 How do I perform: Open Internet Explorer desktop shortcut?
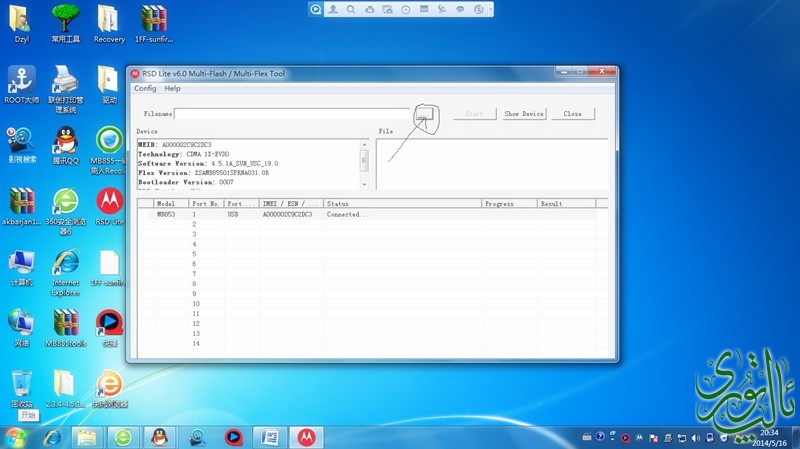[x=65, y=272]
